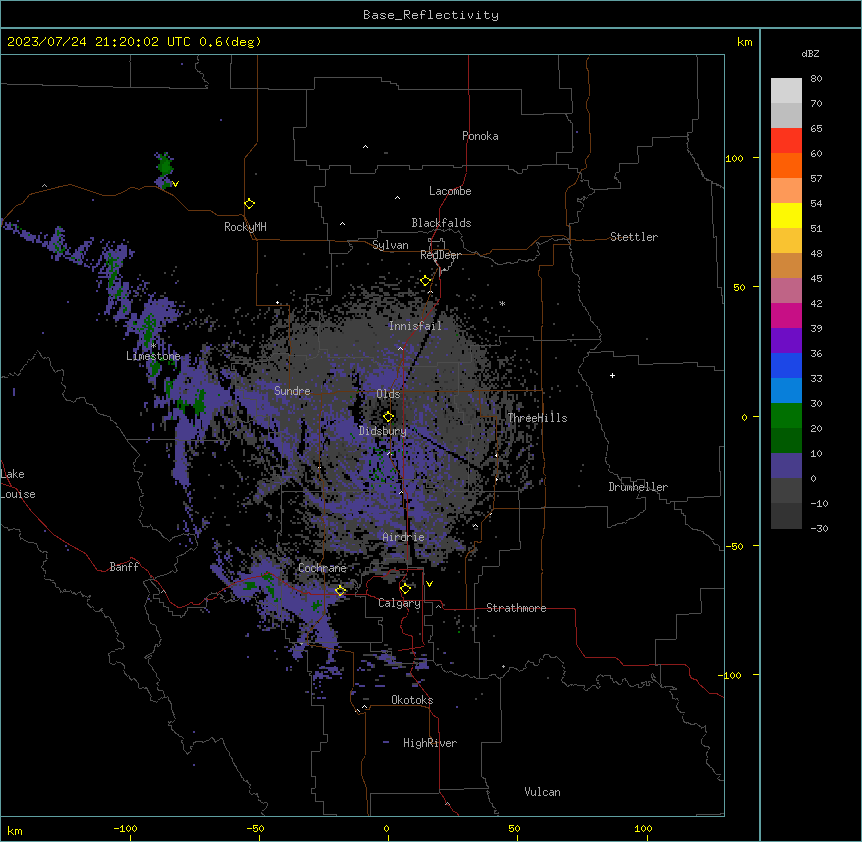The image size is (862, 842).
Task: Click the Limestone label
Action: pos(153,356)
